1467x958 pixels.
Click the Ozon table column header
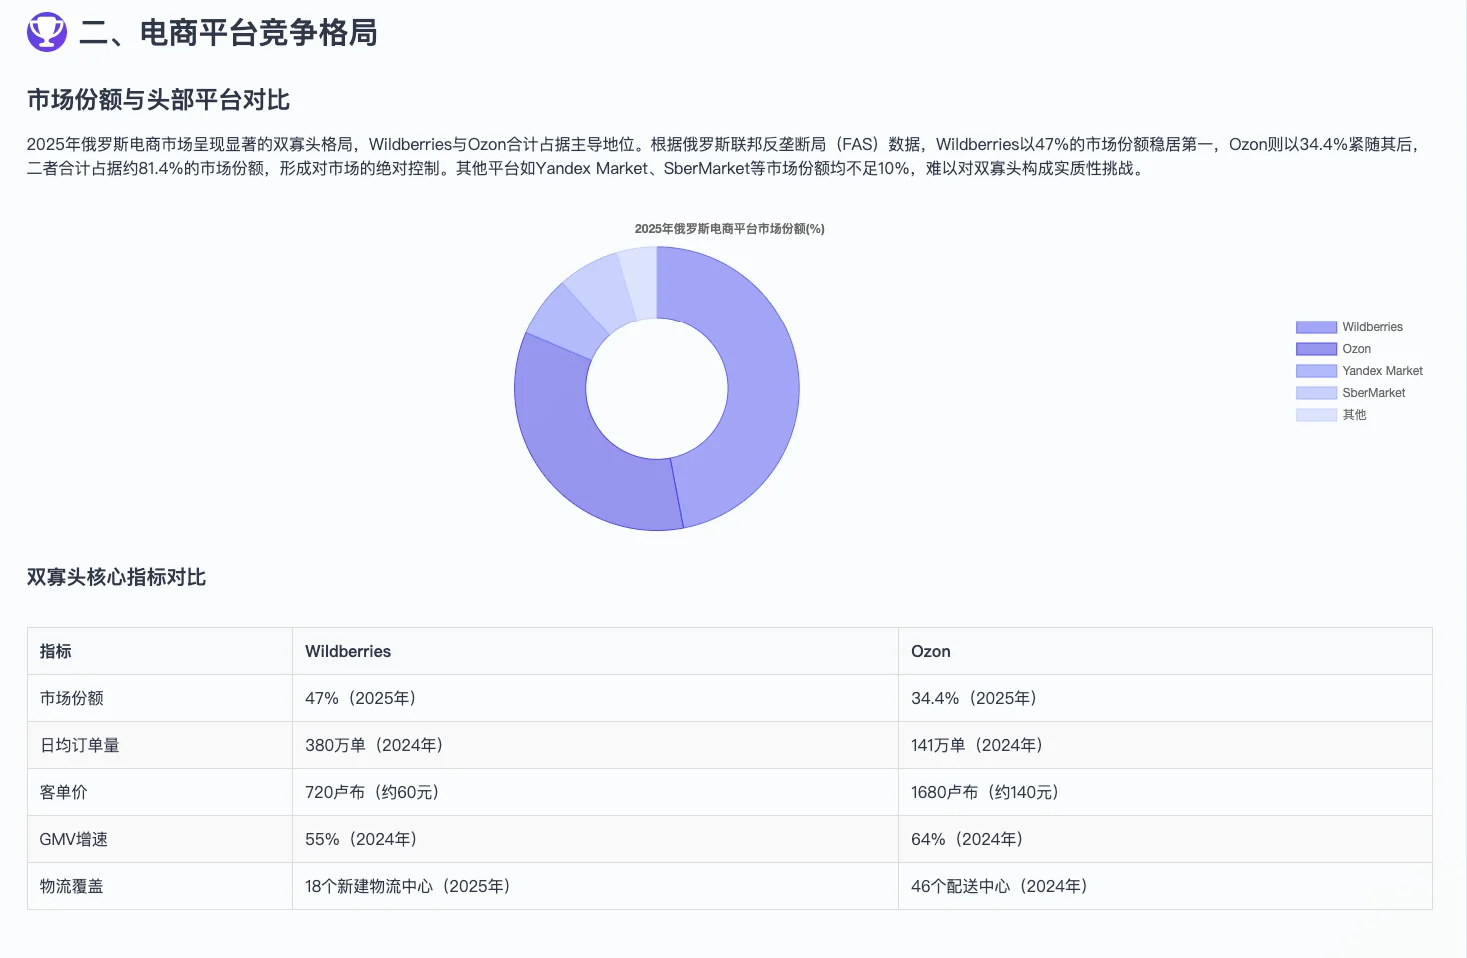coord(1165,651)
